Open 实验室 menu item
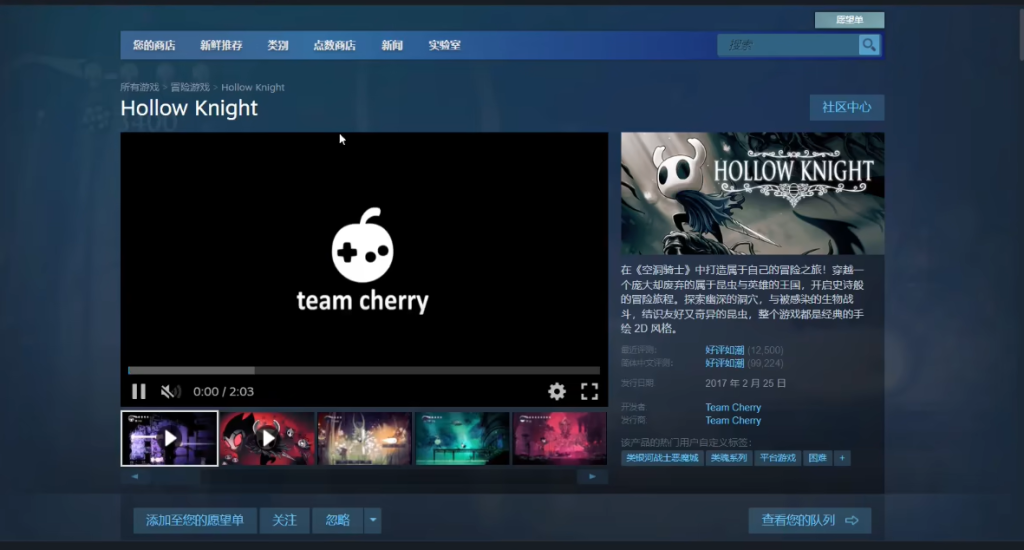 (x=444, y=45)
